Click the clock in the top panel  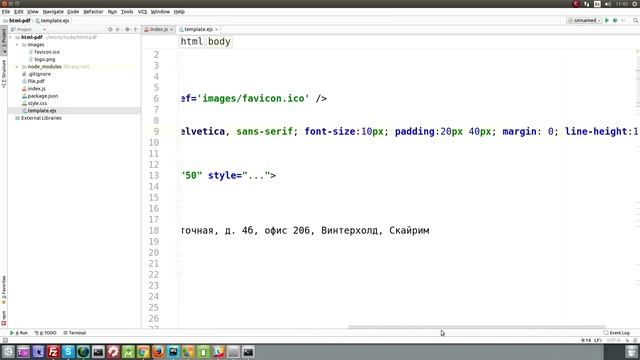coord(622,4)
